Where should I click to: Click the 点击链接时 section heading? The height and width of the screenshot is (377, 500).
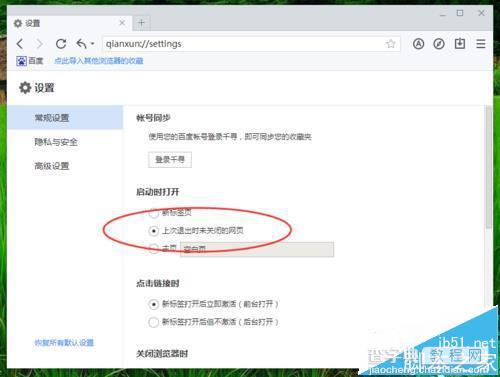point(158,283)
